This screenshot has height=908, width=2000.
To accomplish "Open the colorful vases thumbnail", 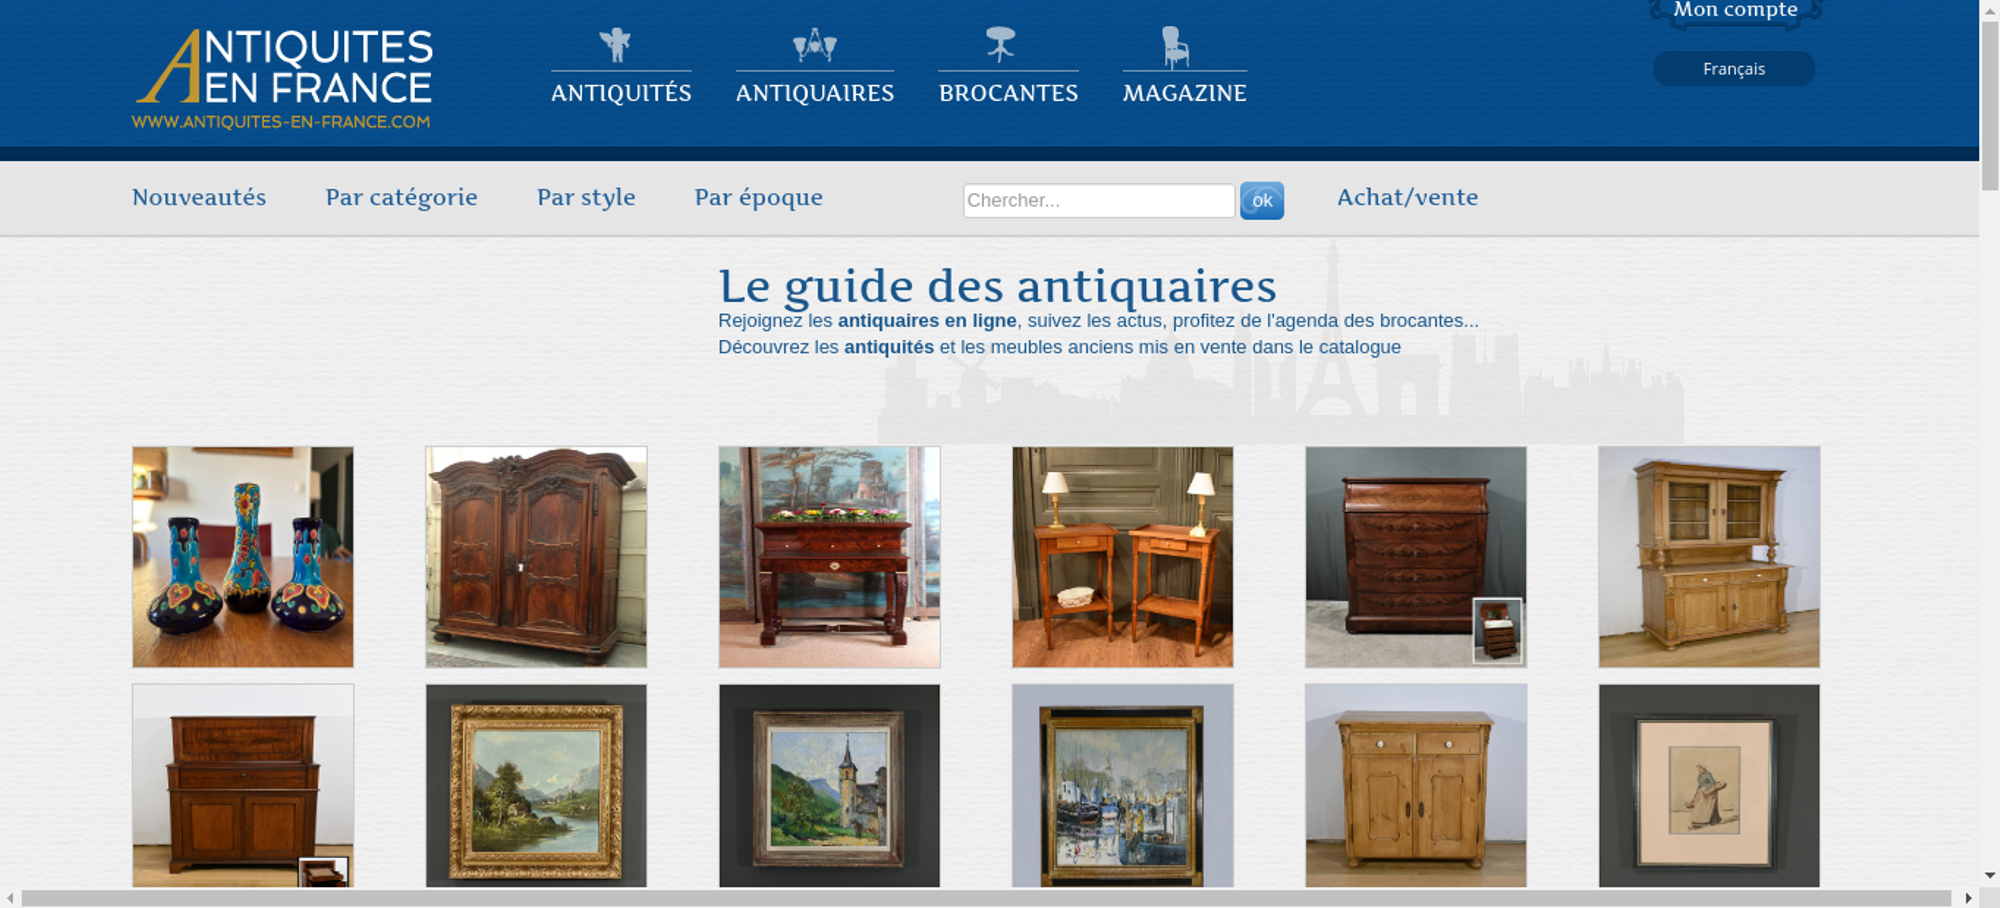I will 243,557.
